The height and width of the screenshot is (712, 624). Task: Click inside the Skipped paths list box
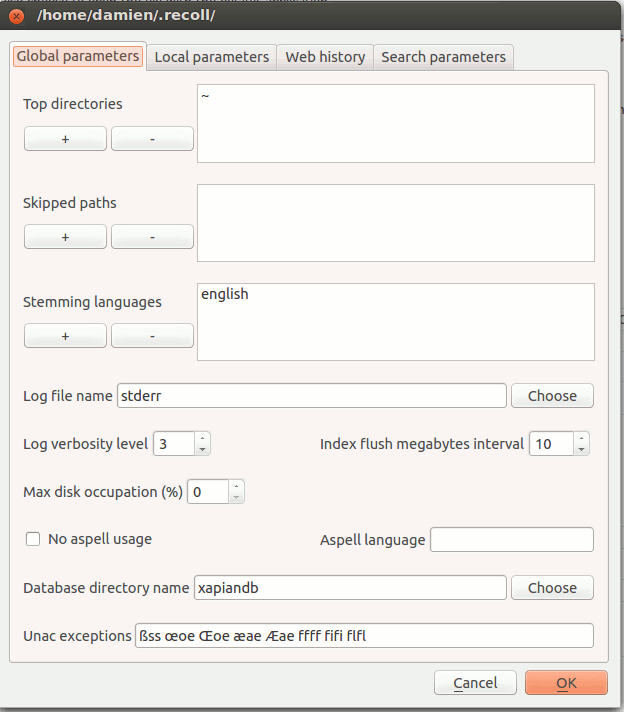pyautogui.click(x=396, y=223)
